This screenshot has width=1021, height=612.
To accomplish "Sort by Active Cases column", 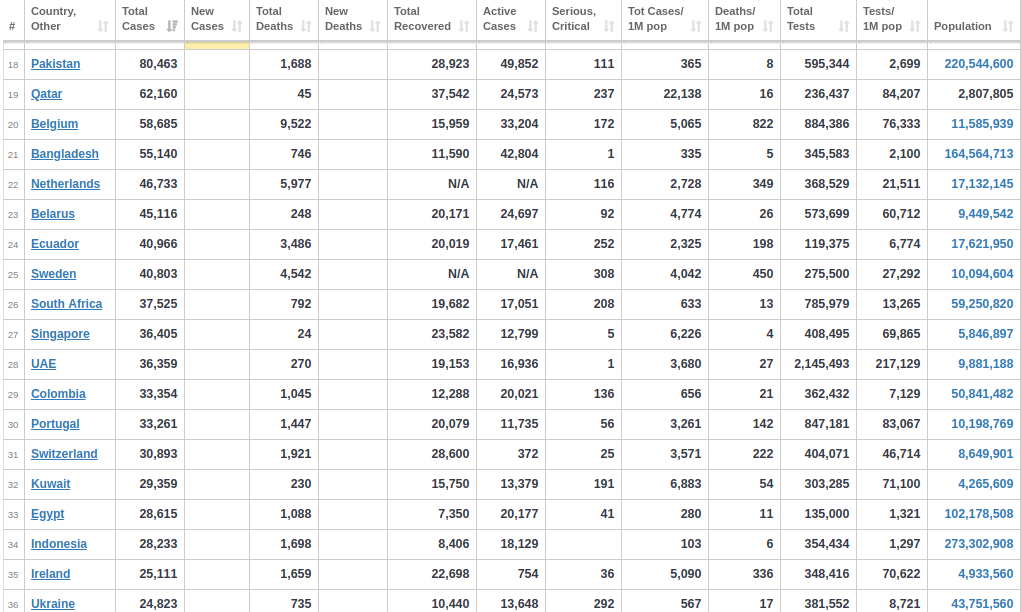I will (511, 20).
